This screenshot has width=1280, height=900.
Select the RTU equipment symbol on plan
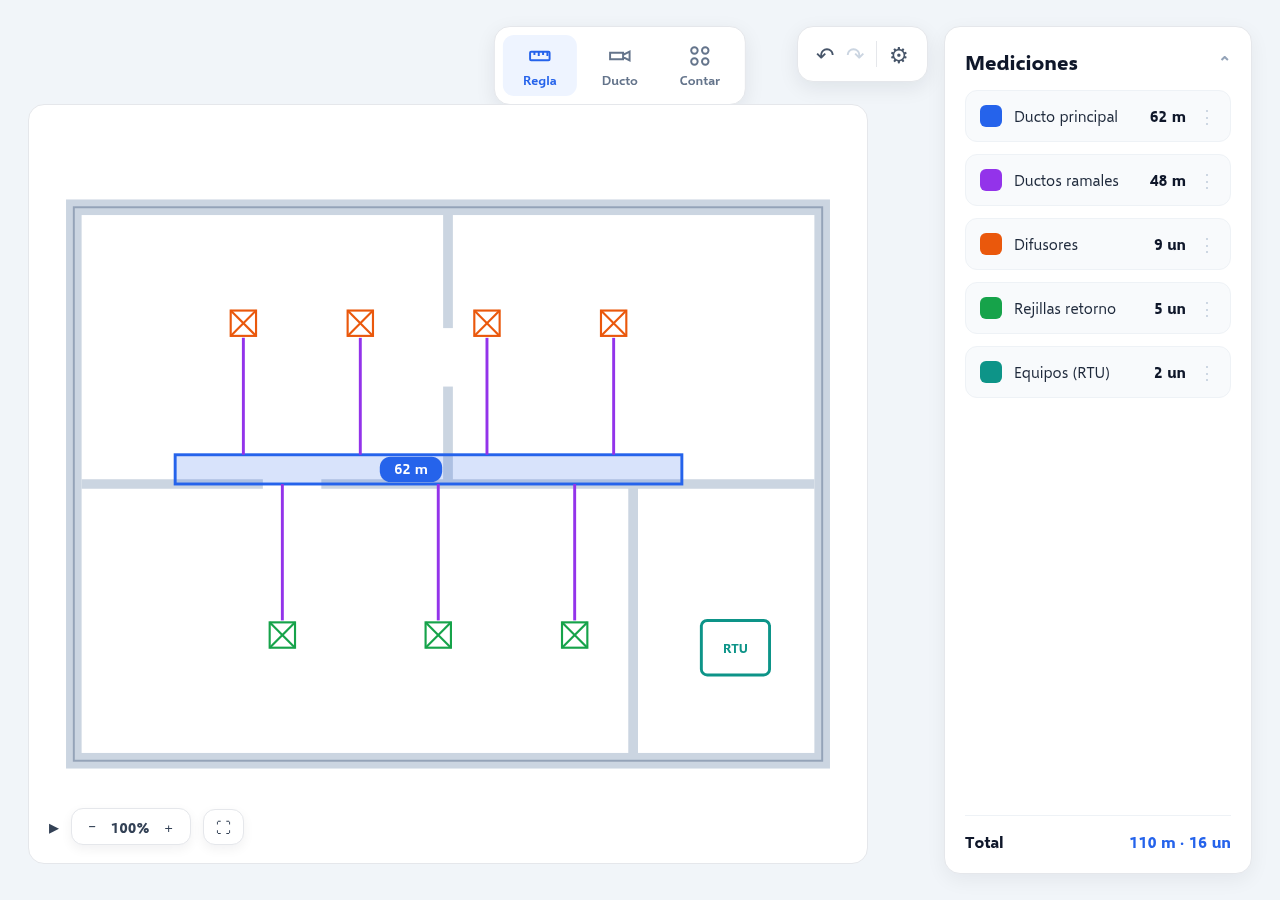pos(735,648)
